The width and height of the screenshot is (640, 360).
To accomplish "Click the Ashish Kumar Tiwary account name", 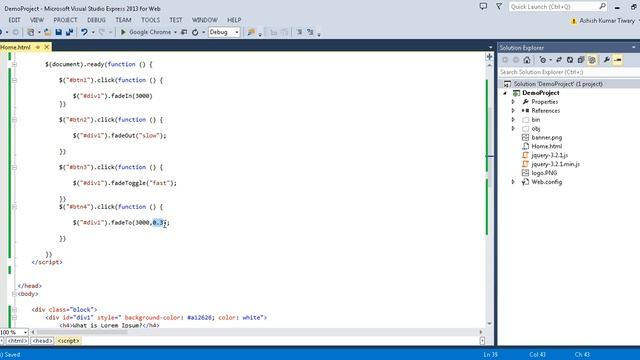I will click(x=607, y=20).
